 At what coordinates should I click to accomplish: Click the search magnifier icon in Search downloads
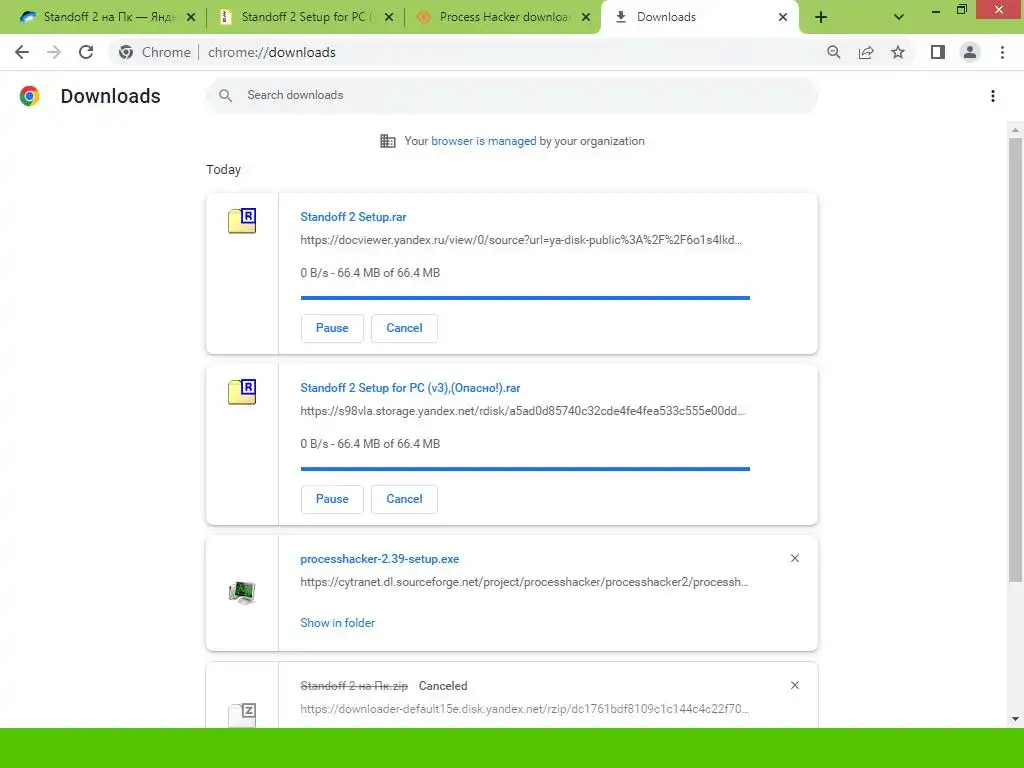coord(226,95)
